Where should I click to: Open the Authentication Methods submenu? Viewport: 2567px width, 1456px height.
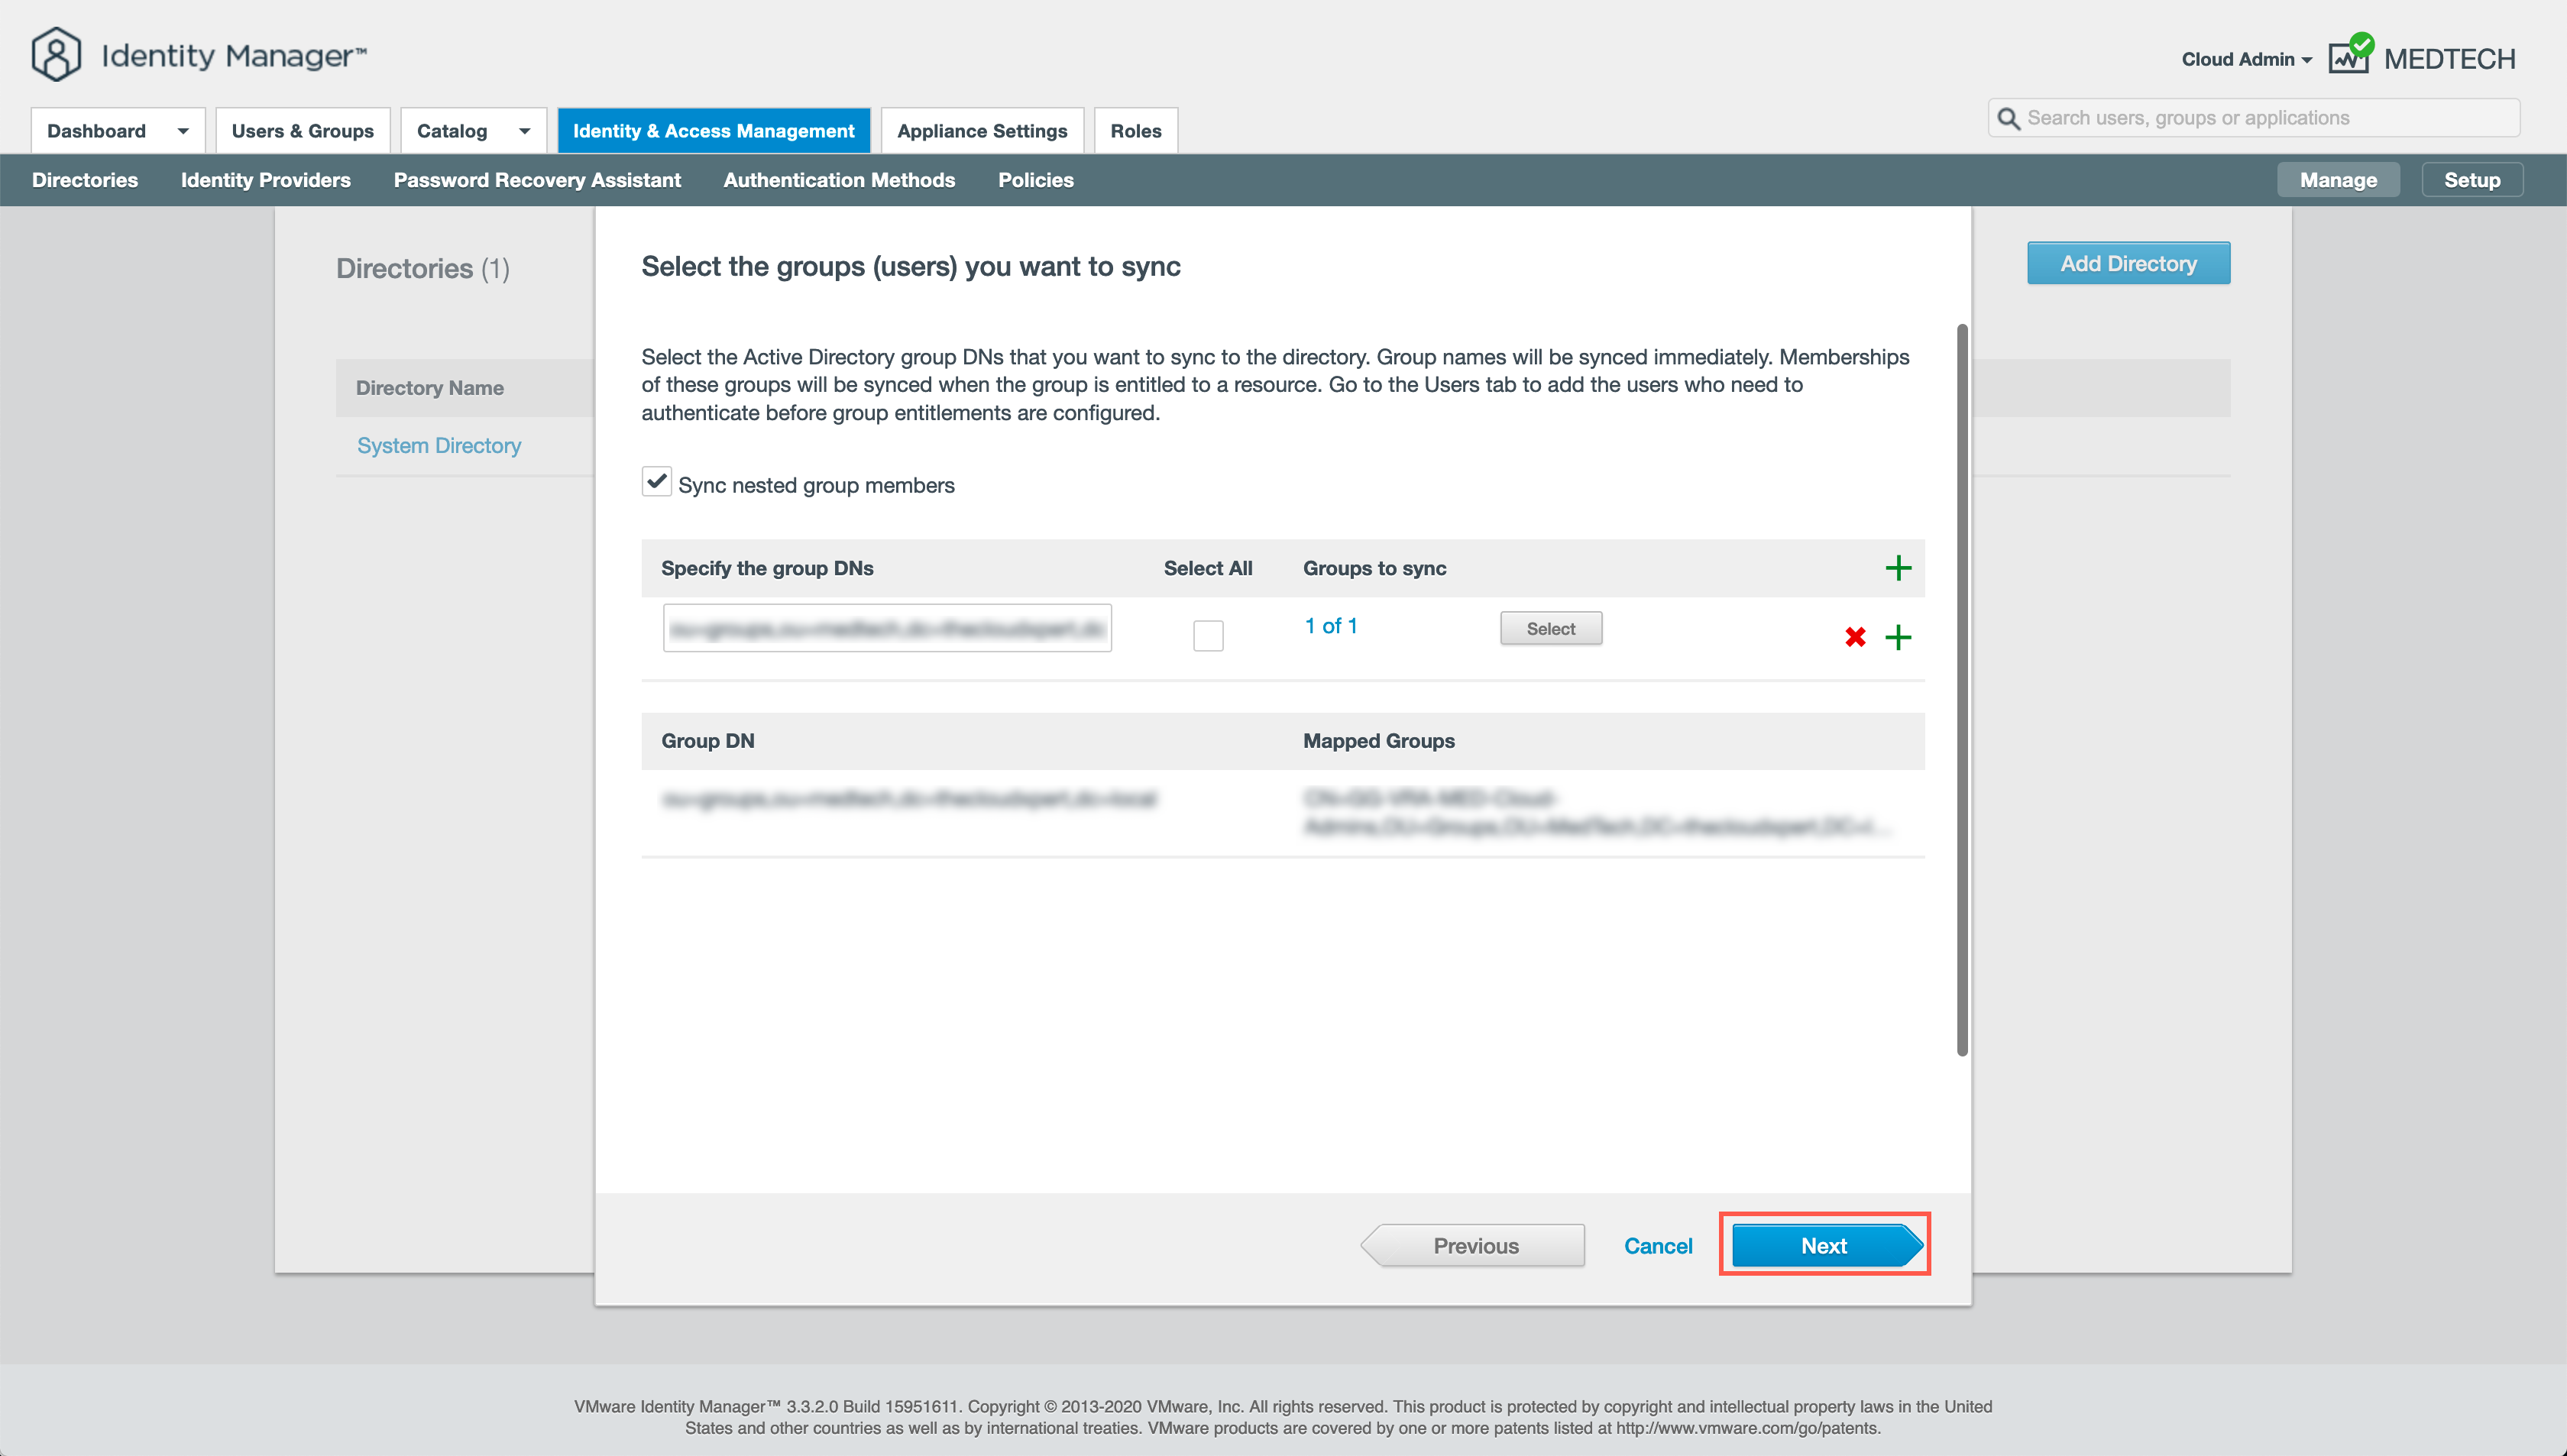838,180
